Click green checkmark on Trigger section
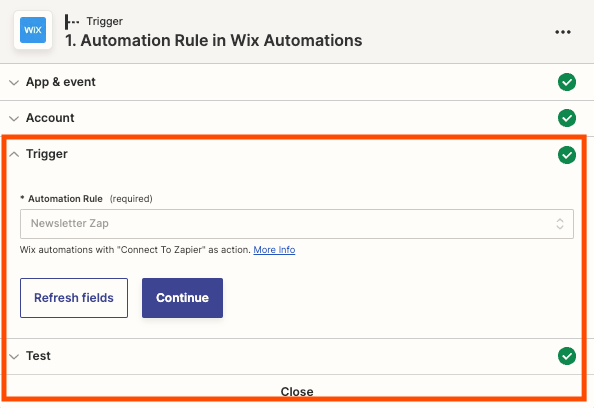 (x=567, y=155)
